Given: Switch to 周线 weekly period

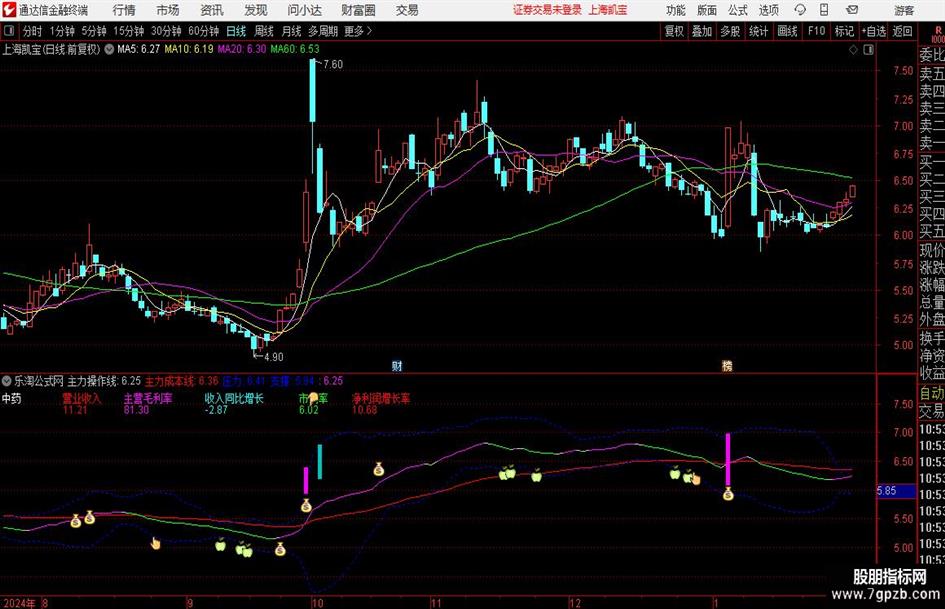Looking at the screenshot, I should point(264,31).
